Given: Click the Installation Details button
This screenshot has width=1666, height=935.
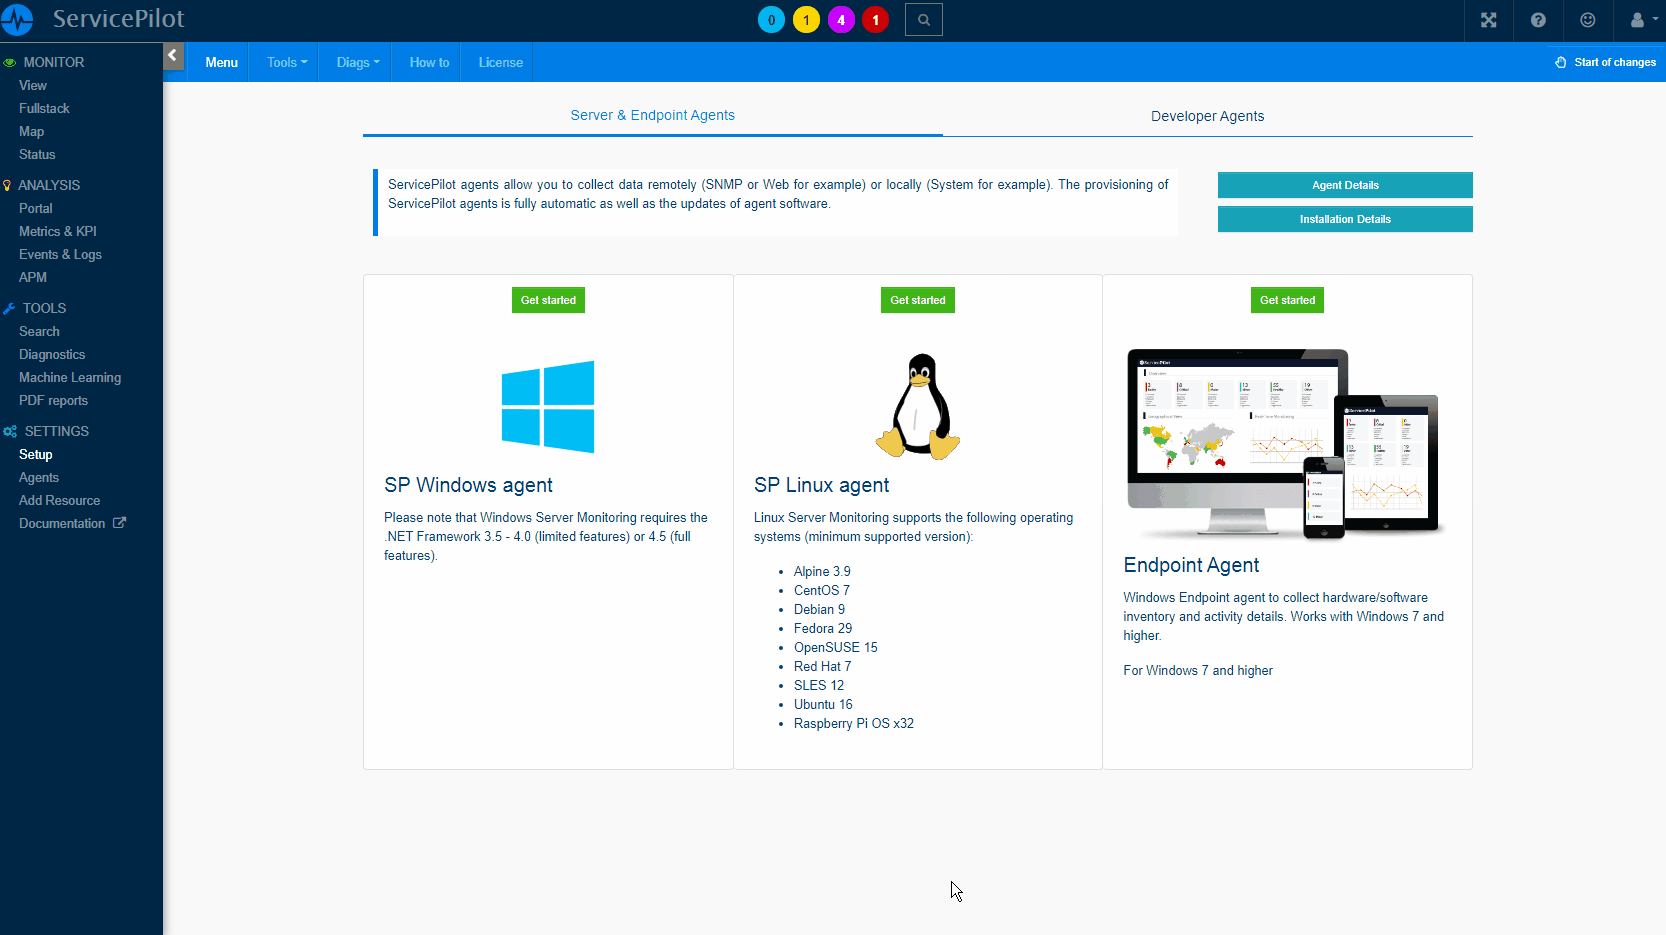Looking at the screenshot, I should (1345, 219).
